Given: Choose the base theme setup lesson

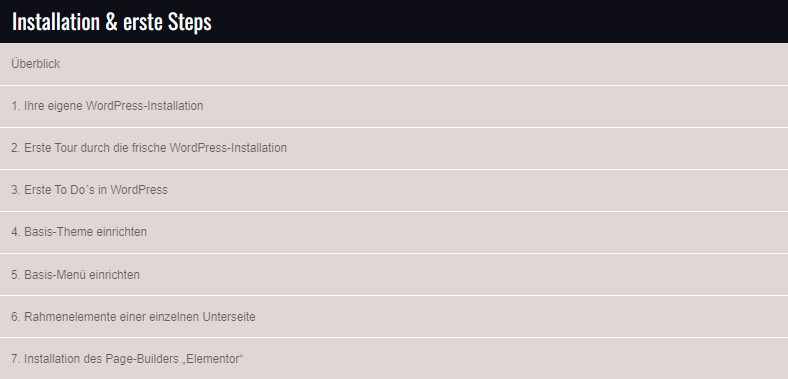Looking at the screenshot, I should tap(394, 232).
